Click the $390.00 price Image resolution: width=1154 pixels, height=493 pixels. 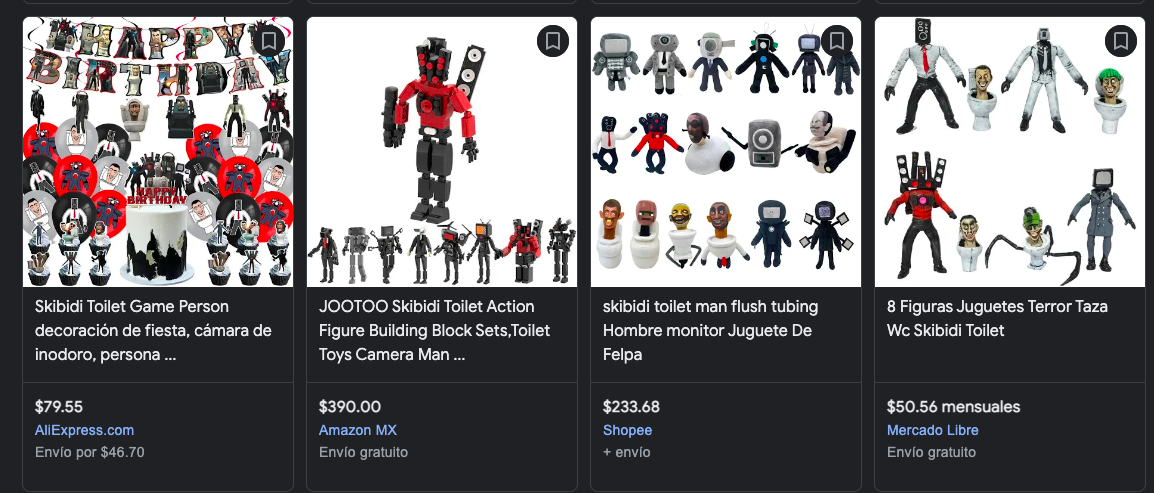coord(350,407)
